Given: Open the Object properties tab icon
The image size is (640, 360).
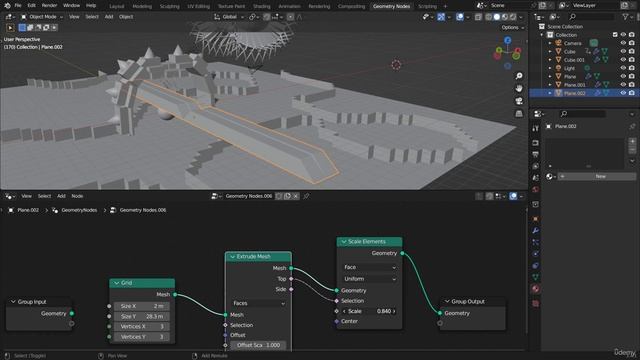Looking at the screenshot, I should (536, 219).
